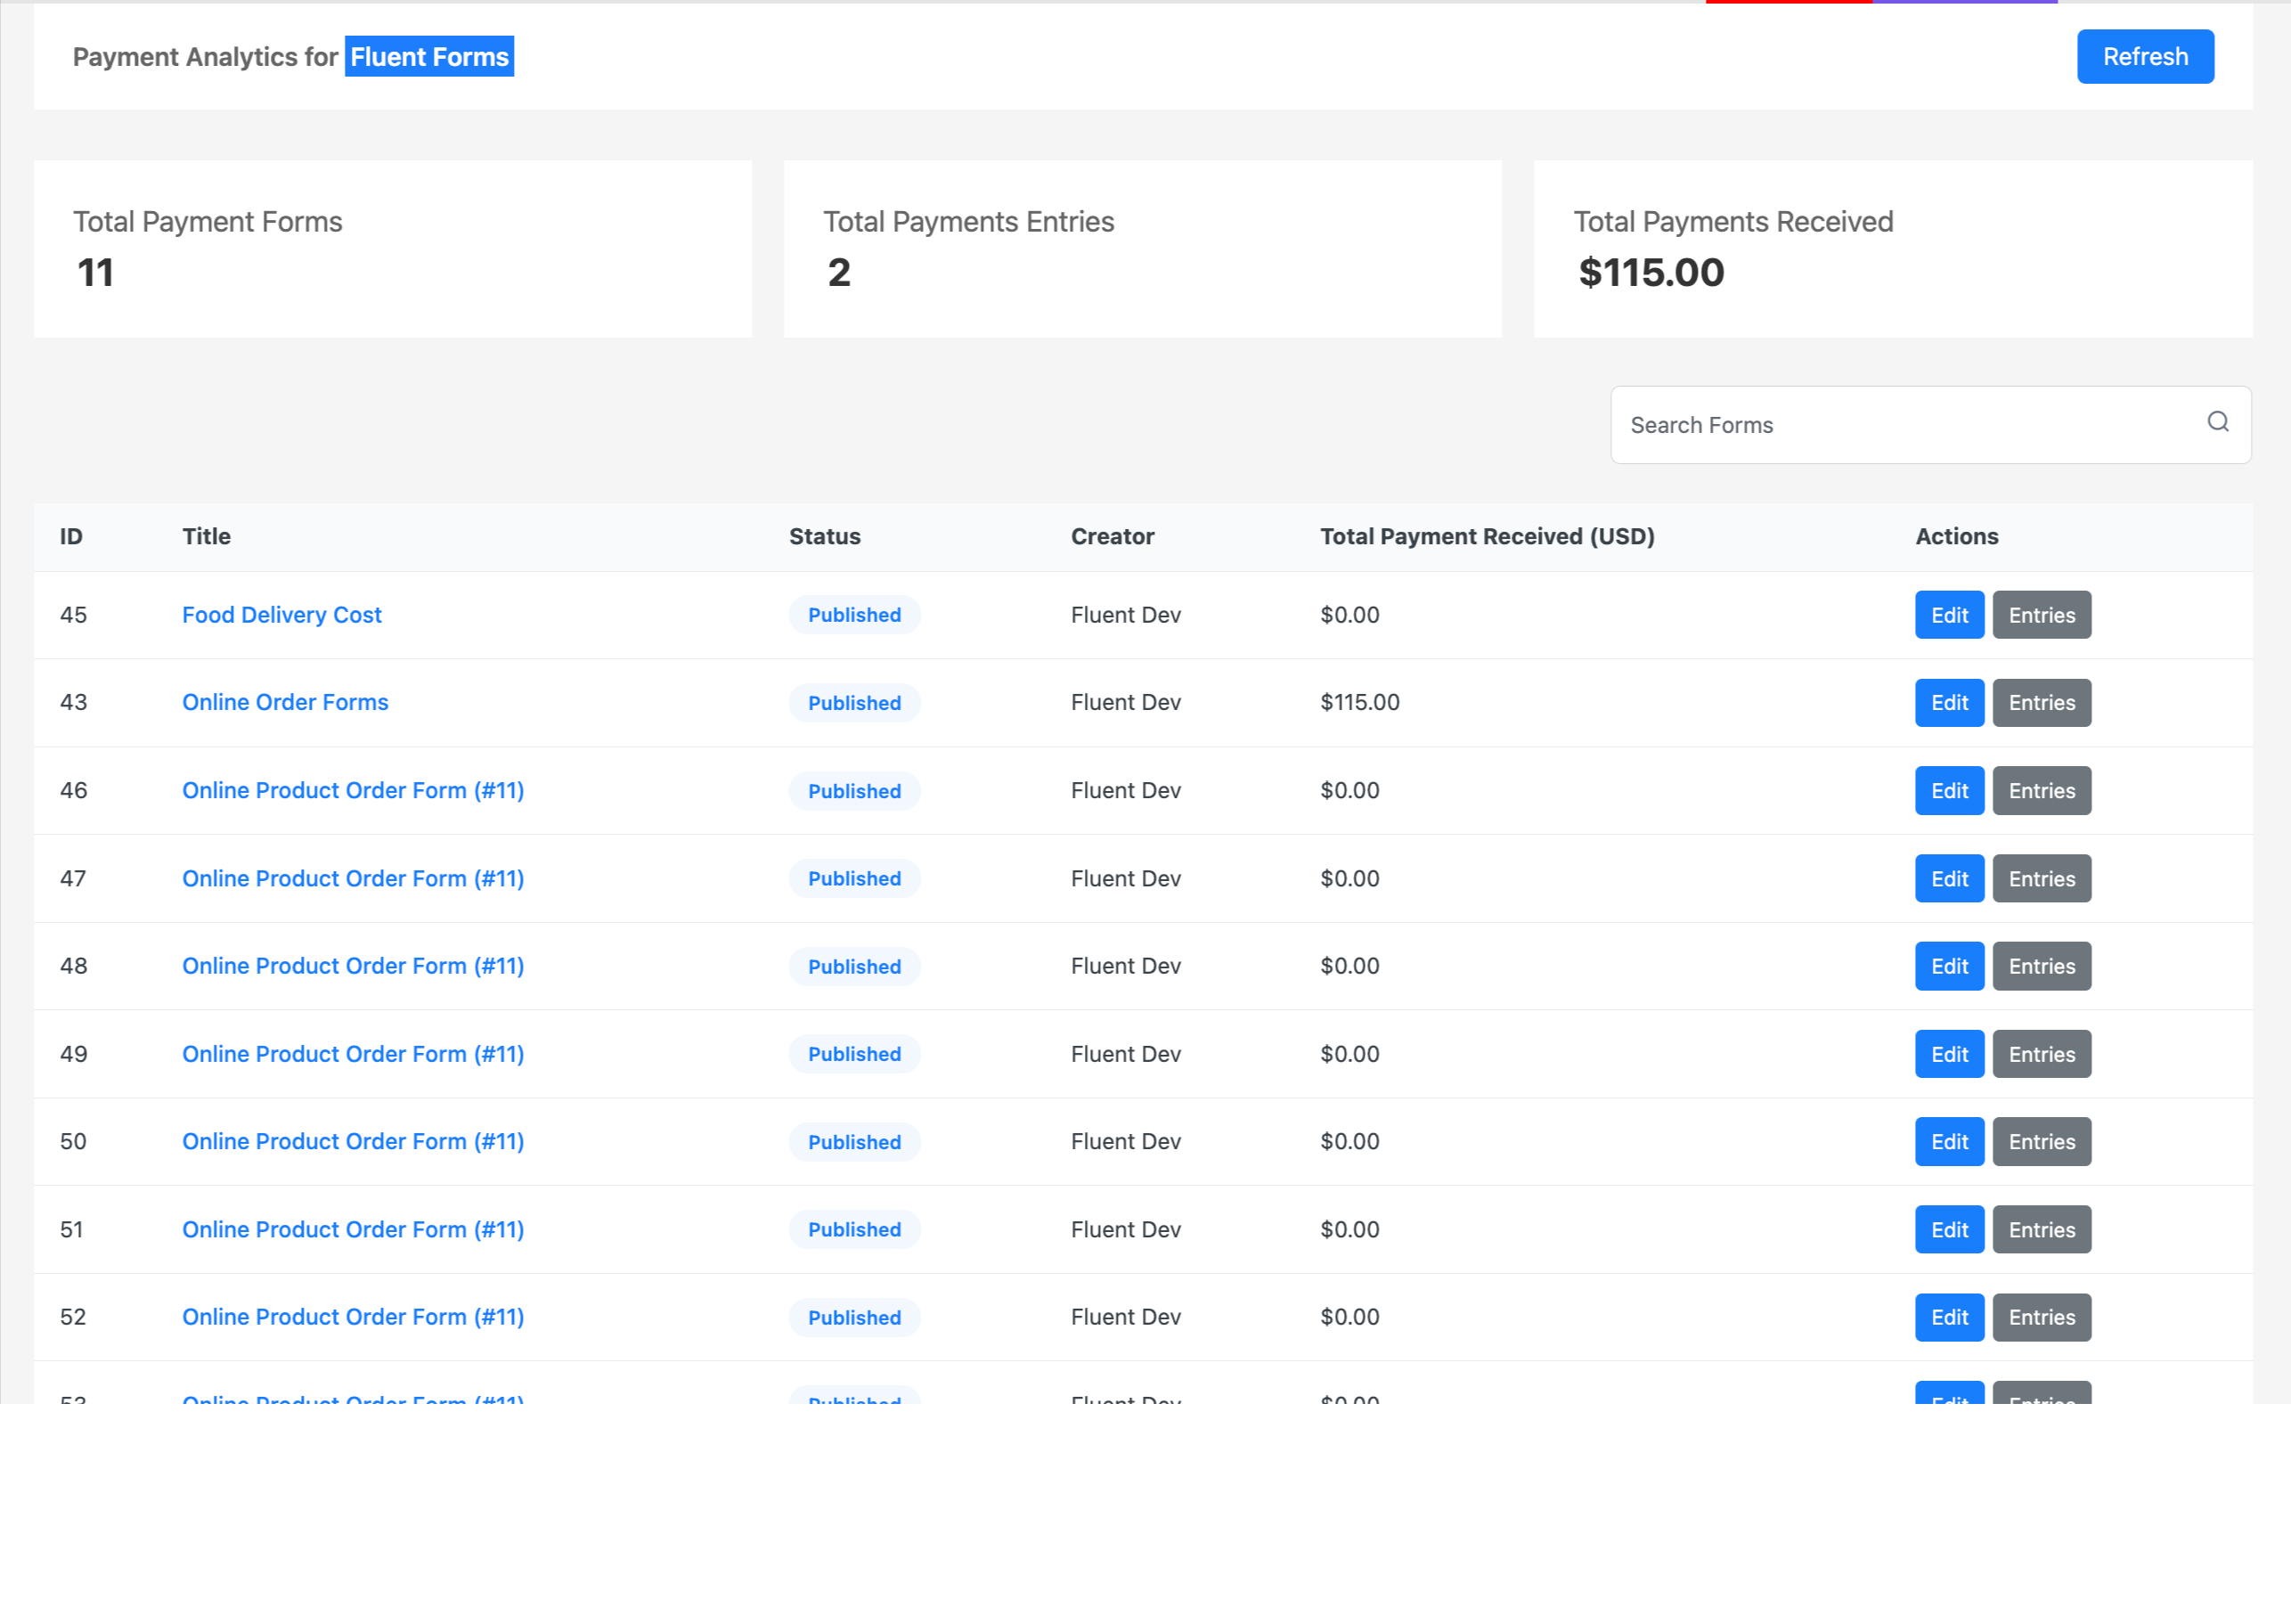Click Entries in row ID 51
Screen dimensions: 2291x1624
(x=2041, y=1230)
